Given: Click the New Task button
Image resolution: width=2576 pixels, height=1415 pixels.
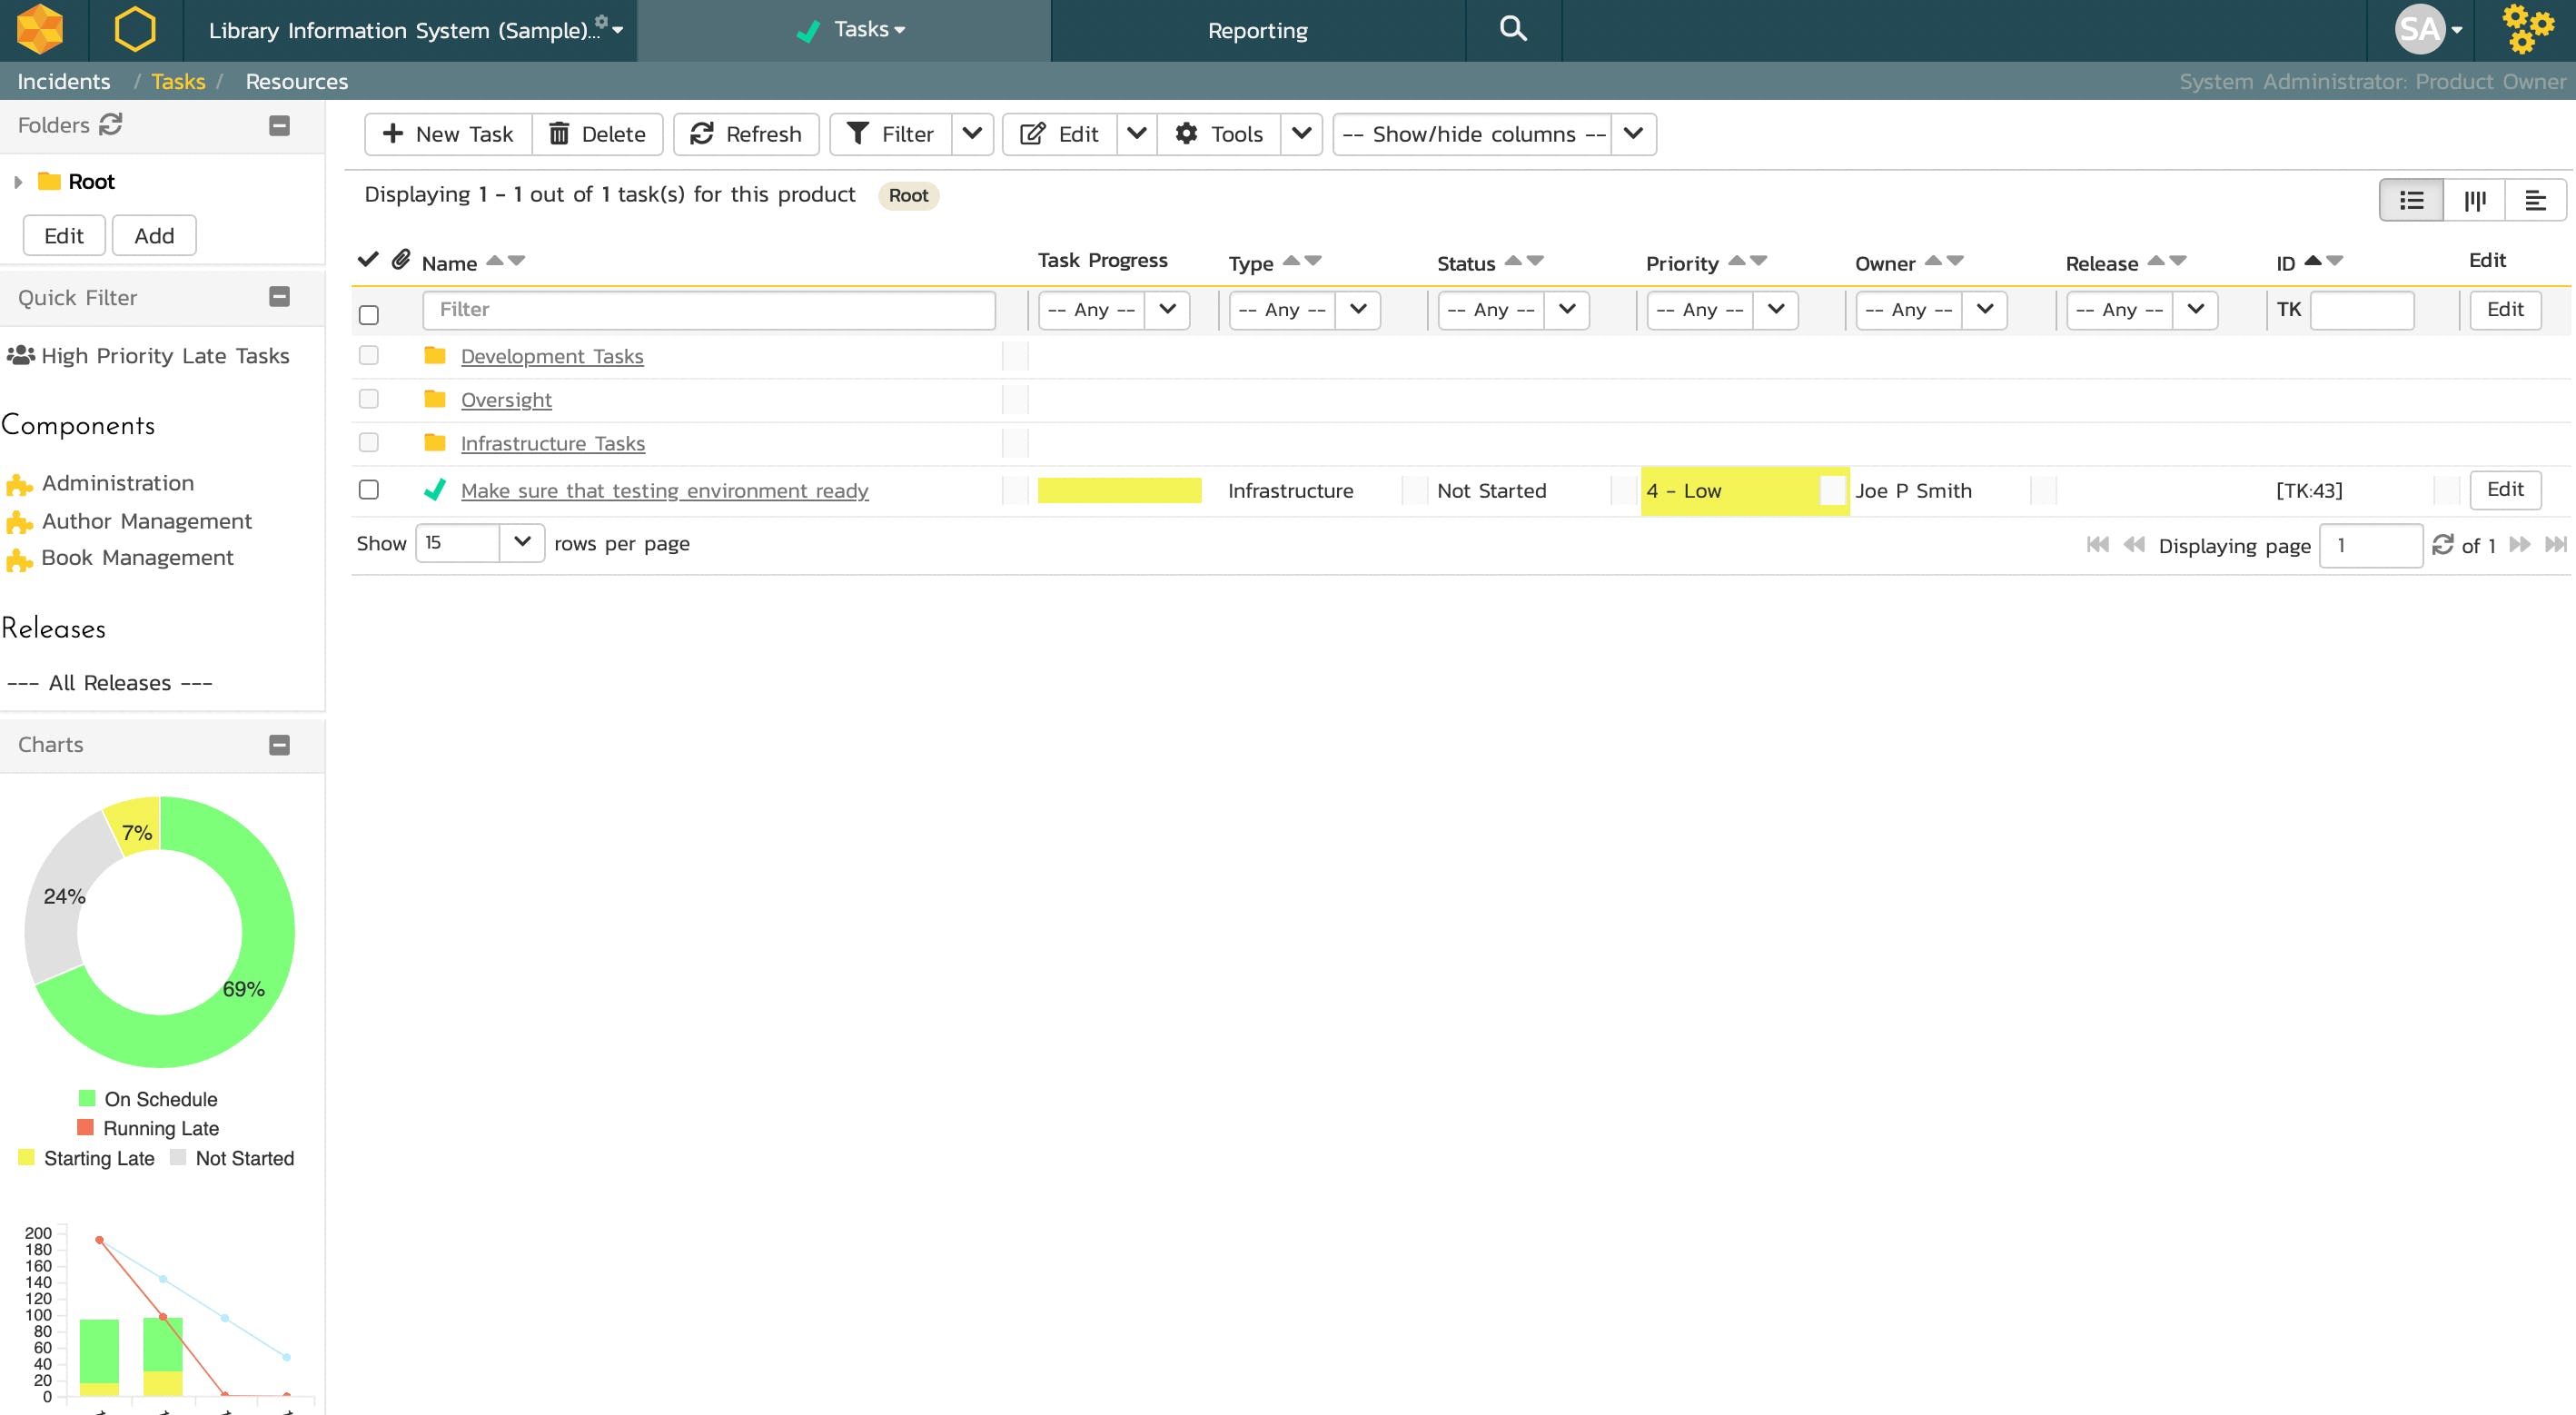Looking at the screenshot, I should pyautogui.click(x=448, y=134).
